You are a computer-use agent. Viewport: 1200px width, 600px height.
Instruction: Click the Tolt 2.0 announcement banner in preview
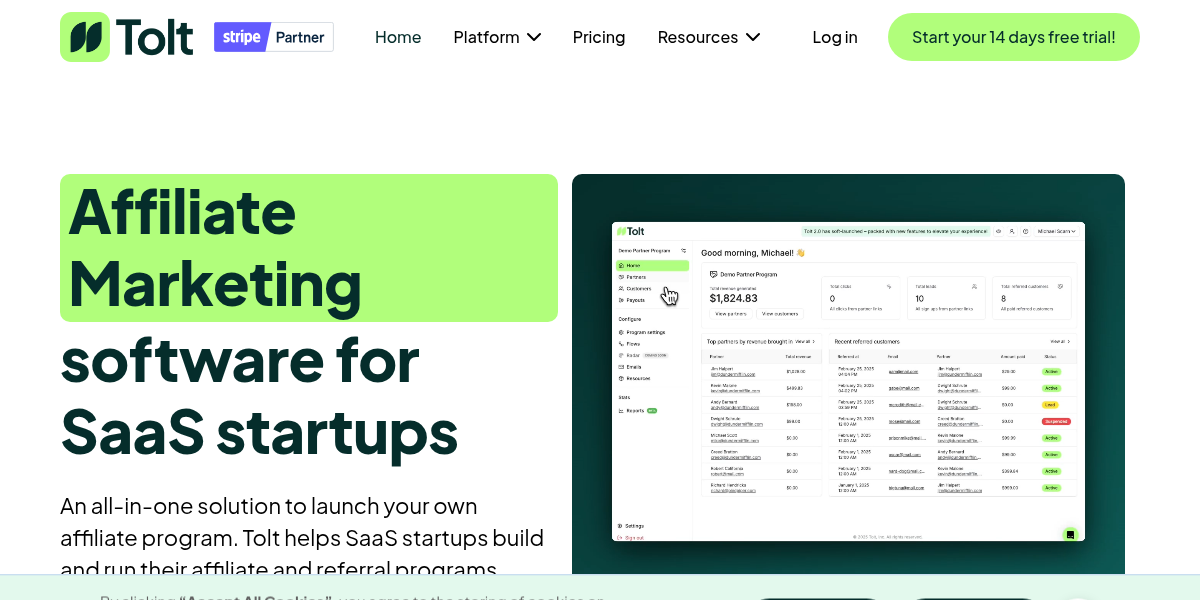[895, 231]
